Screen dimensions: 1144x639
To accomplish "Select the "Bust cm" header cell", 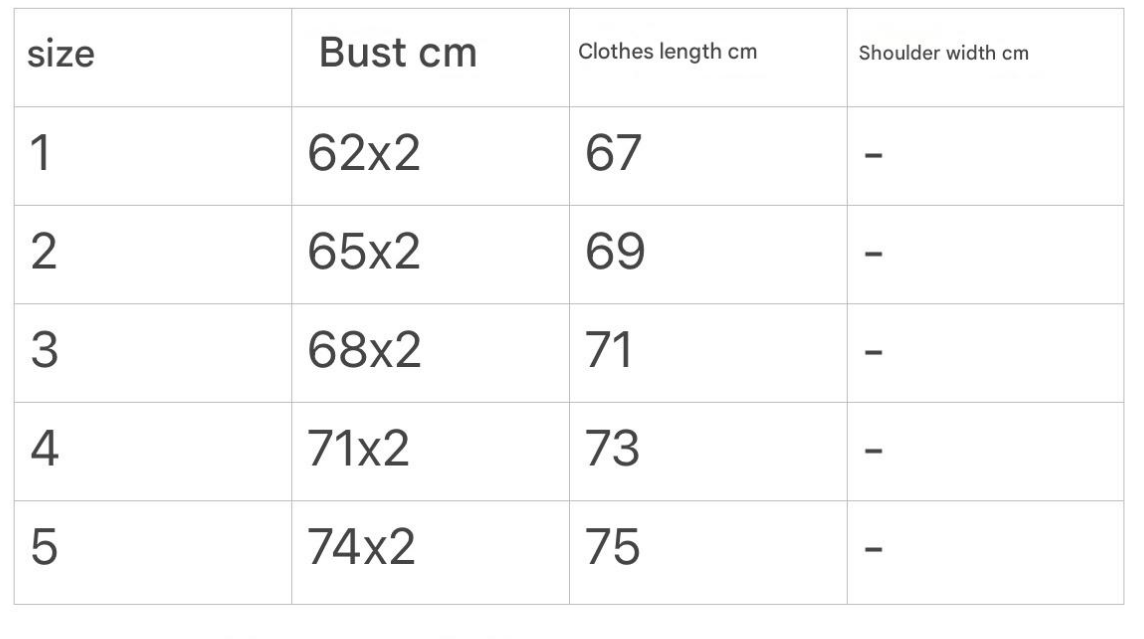I will coord(397,54).
